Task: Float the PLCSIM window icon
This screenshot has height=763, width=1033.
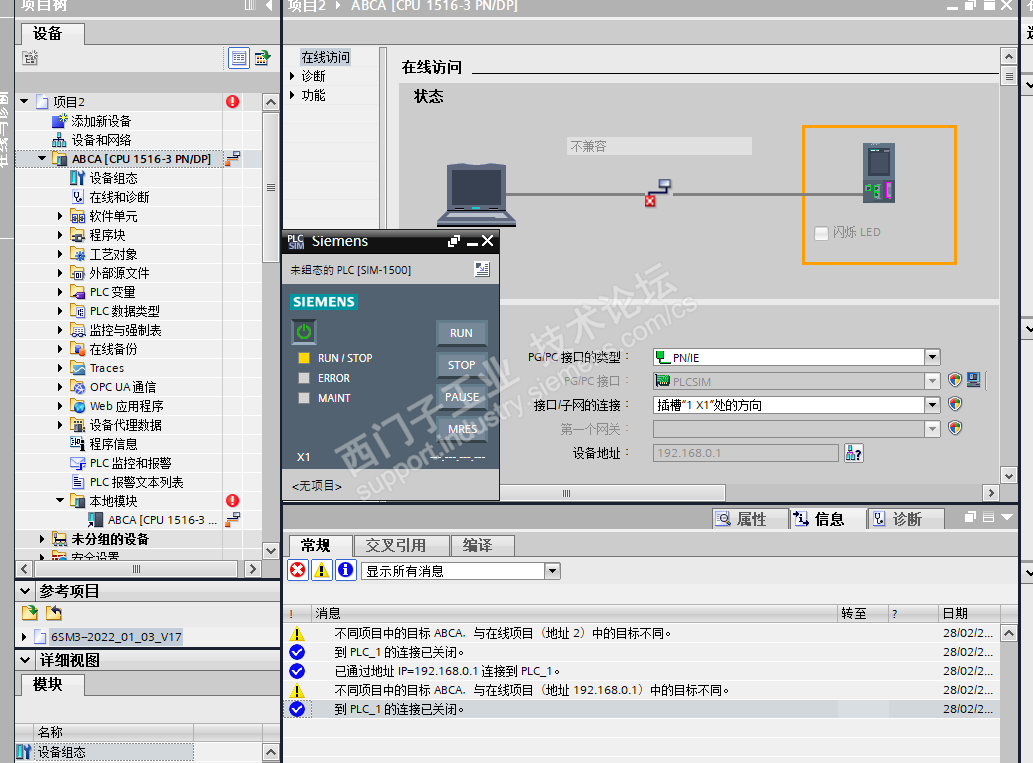Action: 453,241
